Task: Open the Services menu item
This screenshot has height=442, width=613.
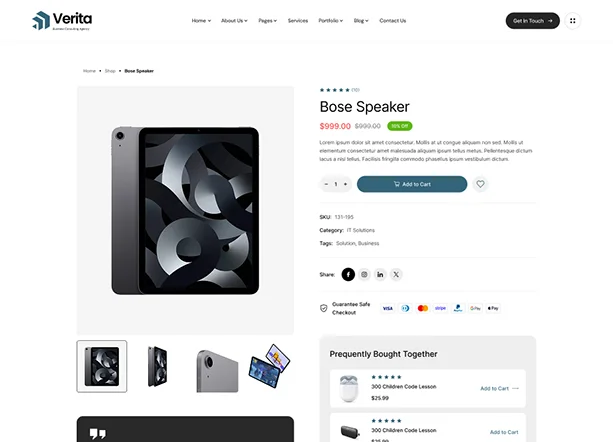Action: tap(298, 20)
